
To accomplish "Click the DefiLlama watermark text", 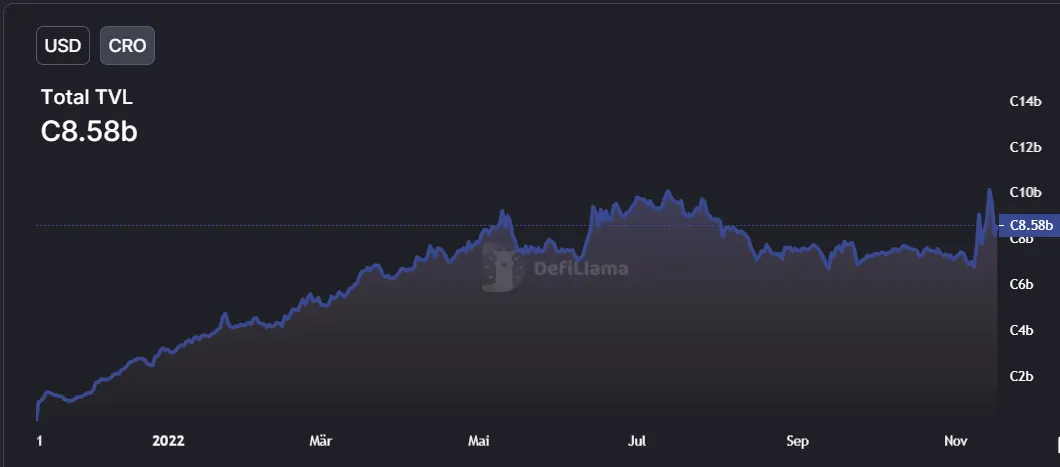I will coord(581,269).
